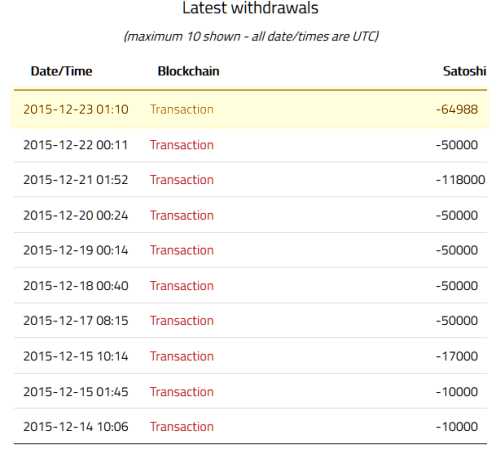The width and height of the screenshot is (500, 450).
Task: Click the Satoshi column header
Action: pyautogui.click(x=464, y=71)
